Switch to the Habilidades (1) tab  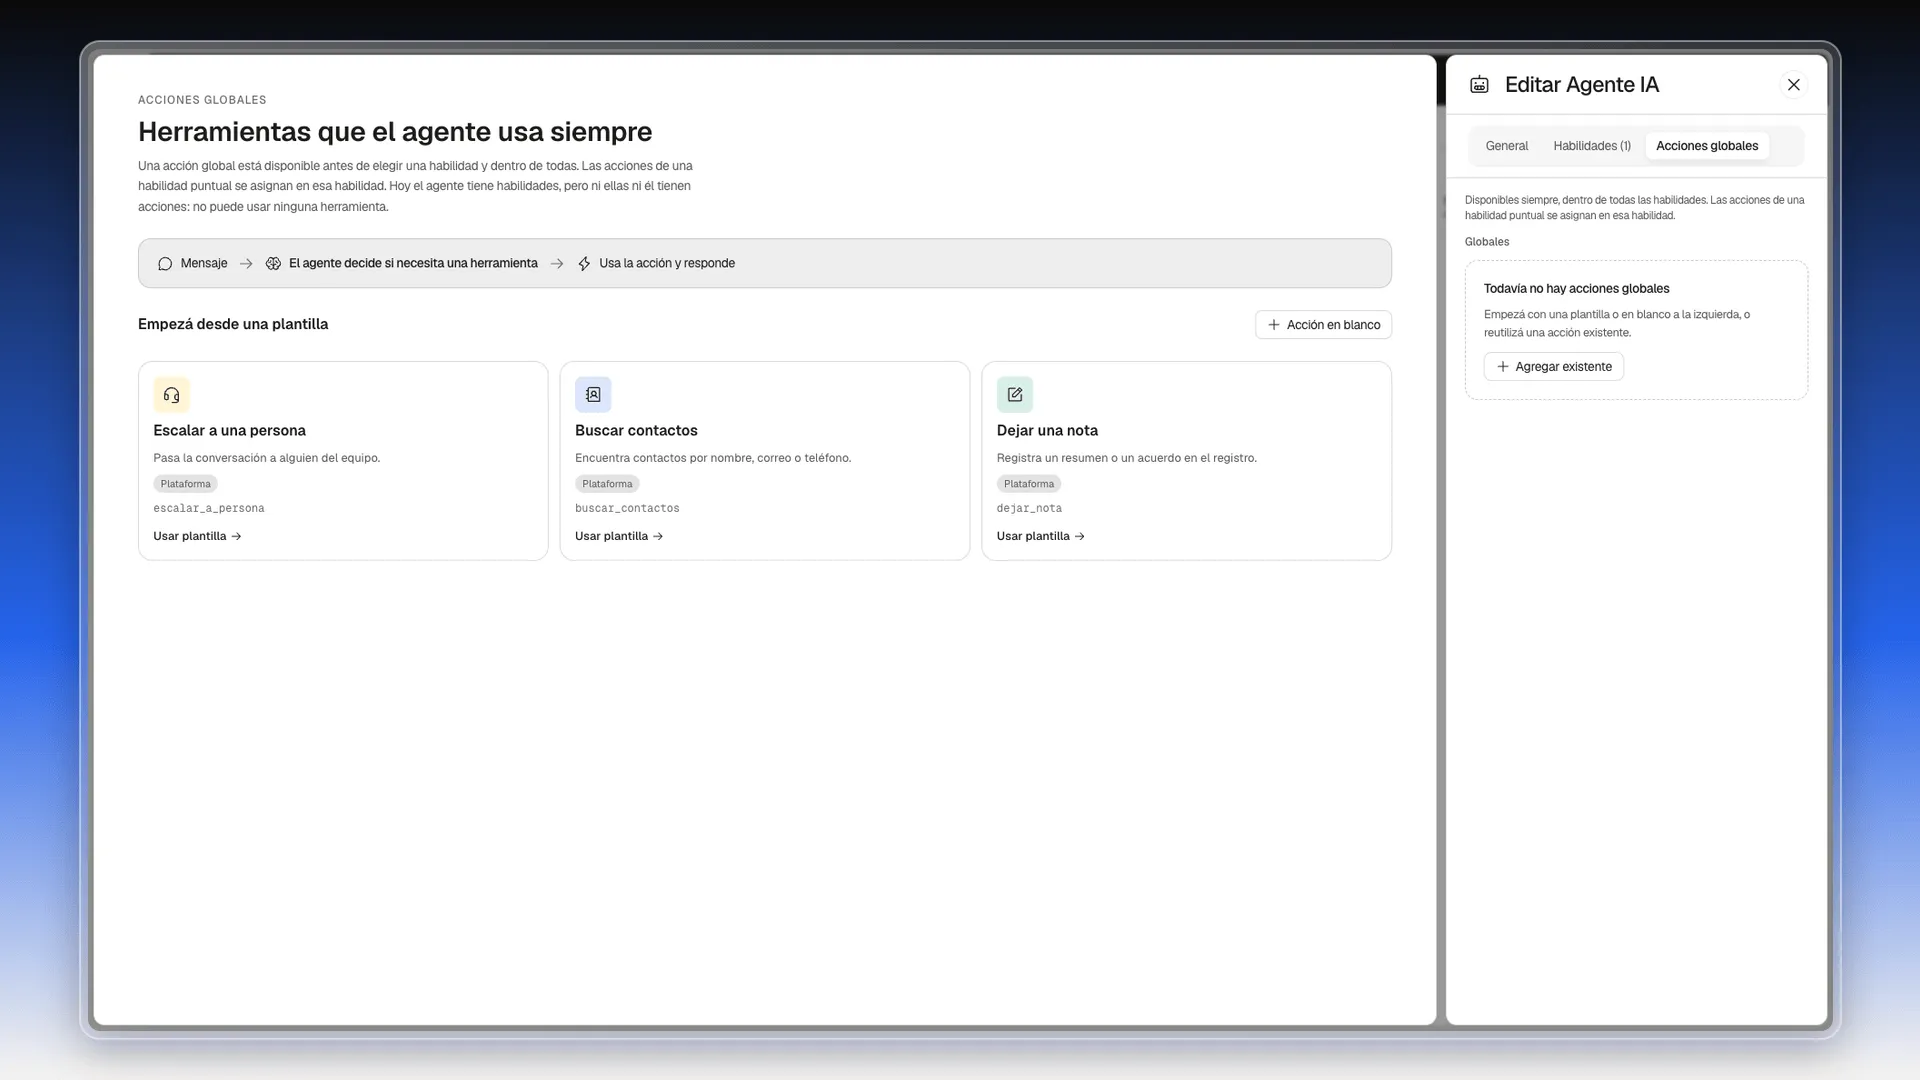pyautogui.click(x=1592, y=146)
